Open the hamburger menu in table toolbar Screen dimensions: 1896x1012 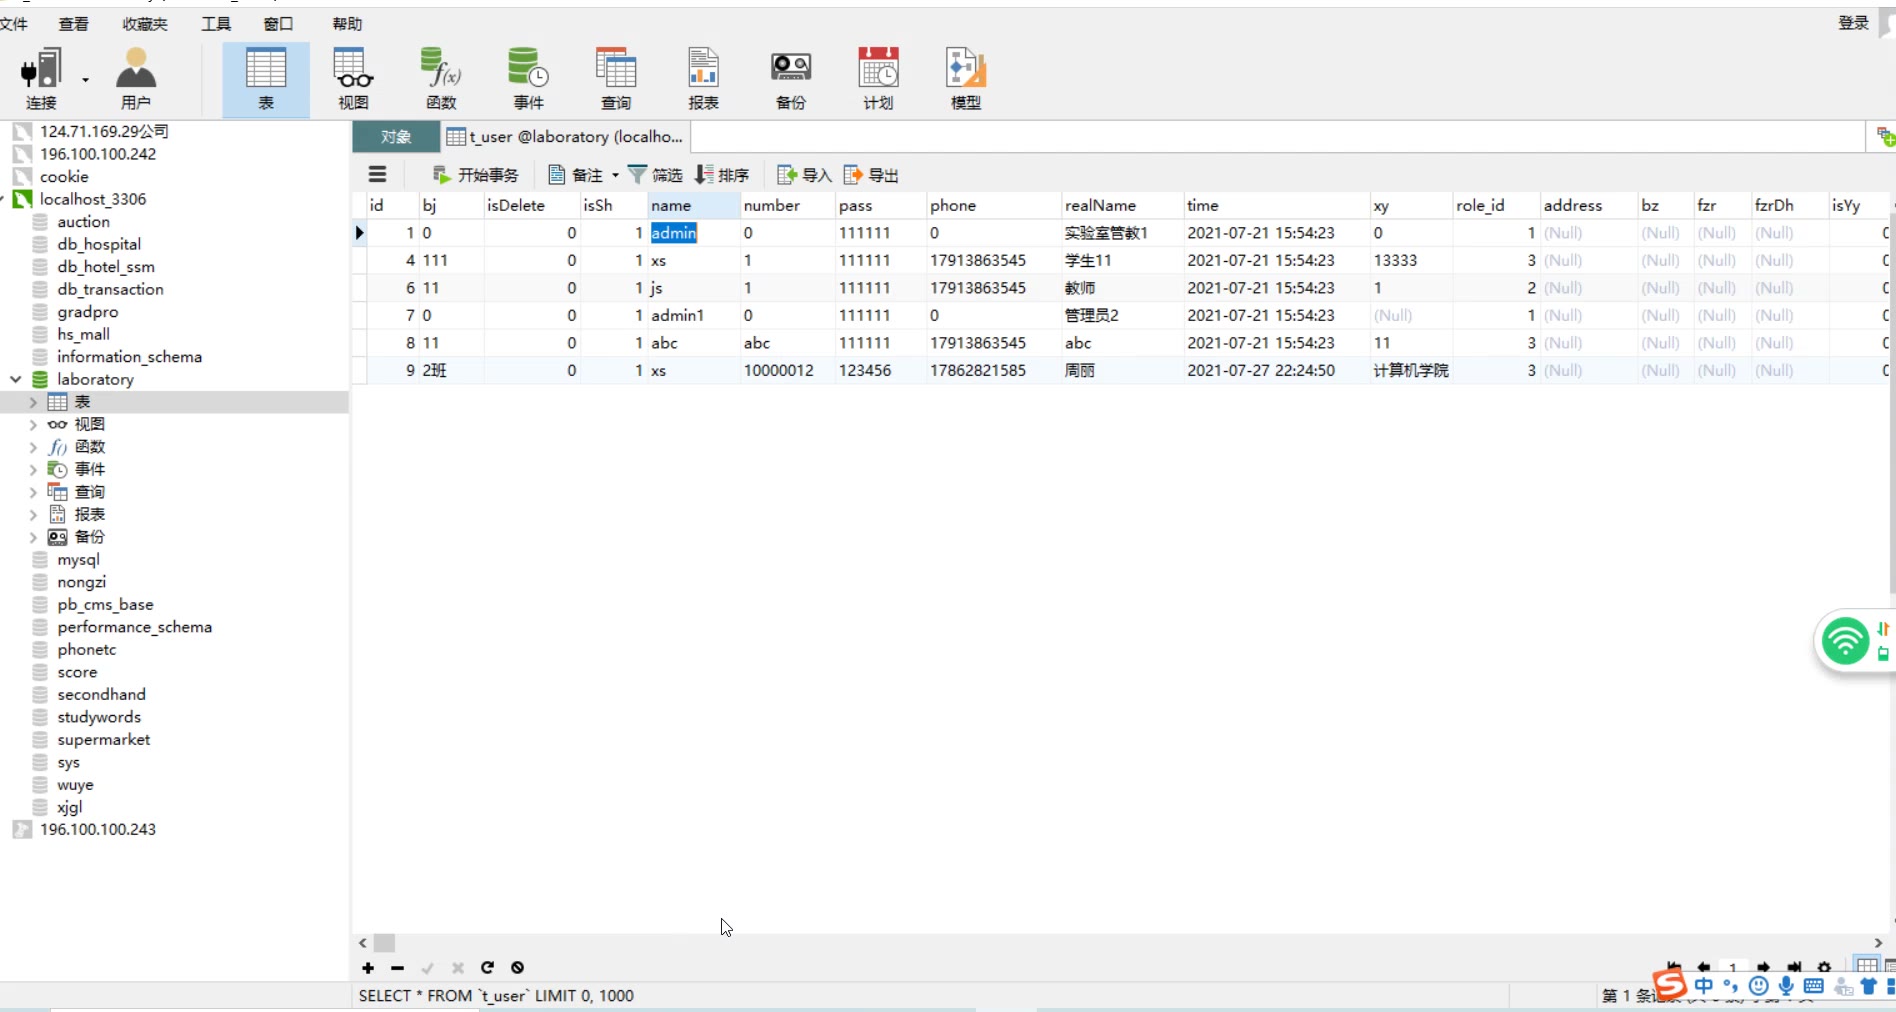pyautogui.click(x=377, y=174)
